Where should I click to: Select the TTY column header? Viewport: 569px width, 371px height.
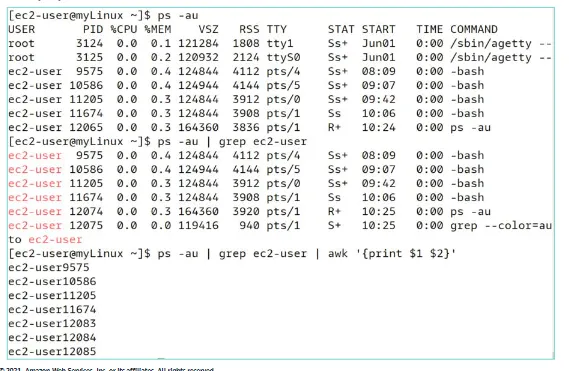(277, 29)
